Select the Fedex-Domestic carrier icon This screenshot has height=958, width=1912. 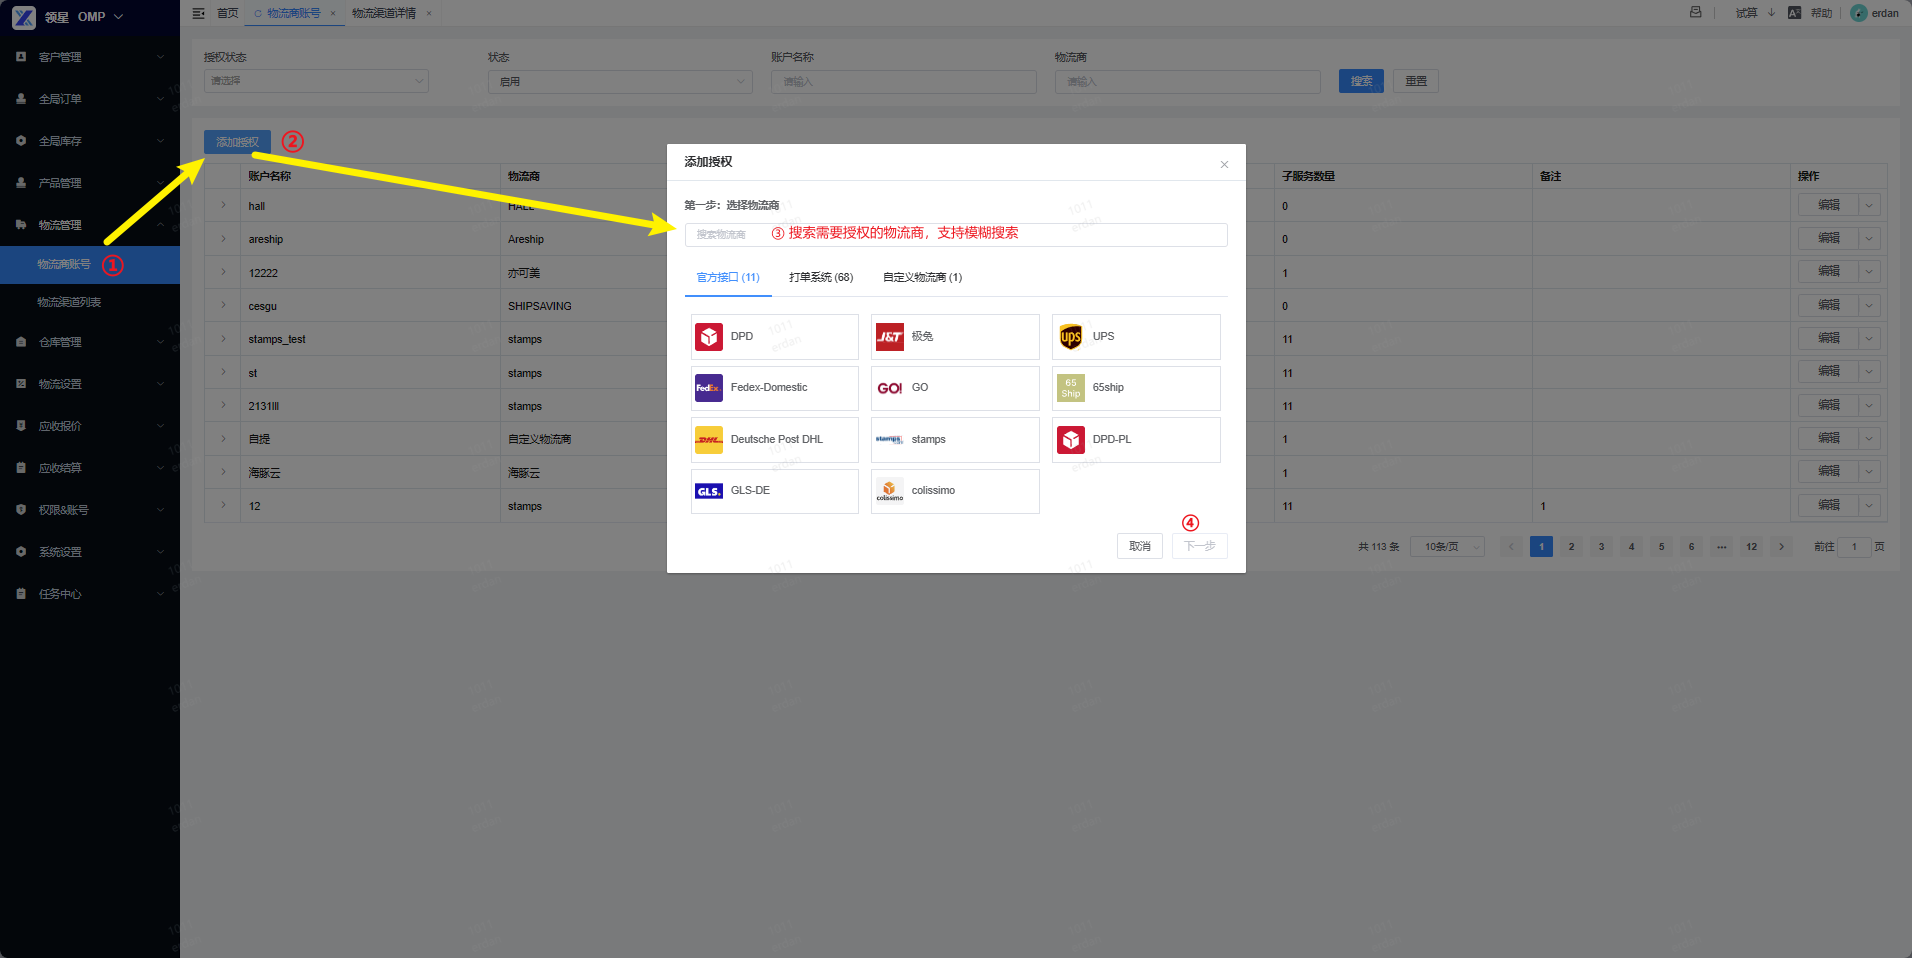tap(709, 388)
